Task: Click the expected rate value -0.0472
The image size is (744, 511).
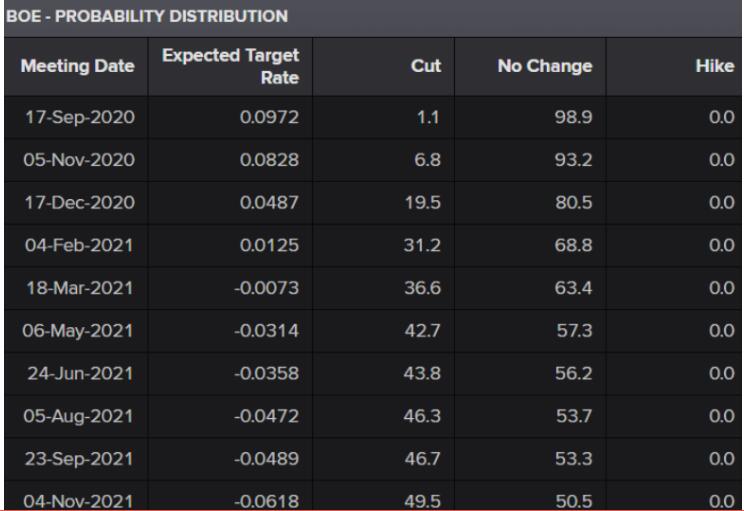Action: coord(267,416)
